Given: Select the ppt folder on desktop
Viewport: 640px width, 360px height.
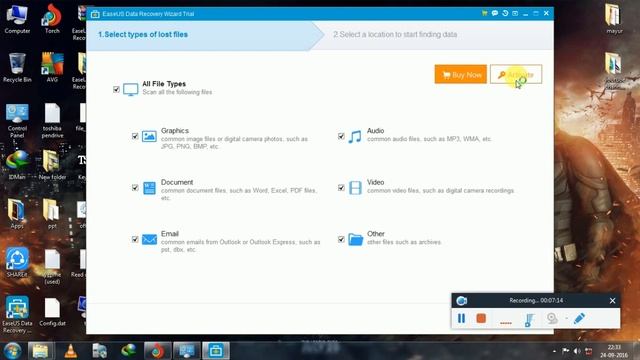Looking at the screenshot, I should point(52,214).
